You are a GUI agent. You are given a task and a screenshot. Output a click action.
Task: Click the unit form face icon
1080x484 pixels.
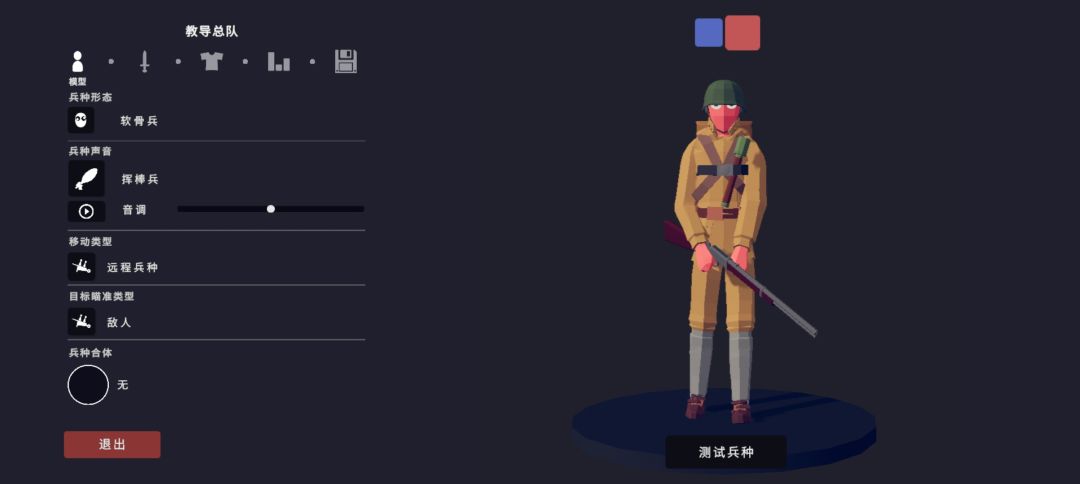tap(81, 120)
